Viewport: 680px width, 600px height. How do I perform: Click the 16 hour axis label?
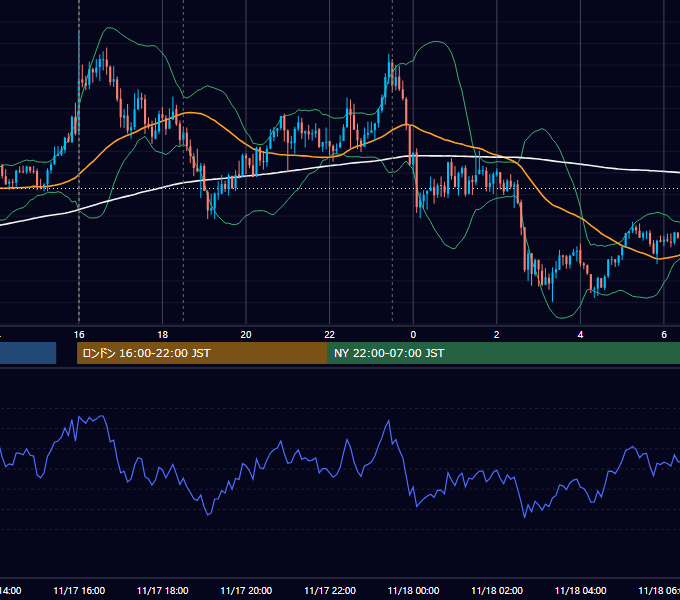[x=79, y=335]
